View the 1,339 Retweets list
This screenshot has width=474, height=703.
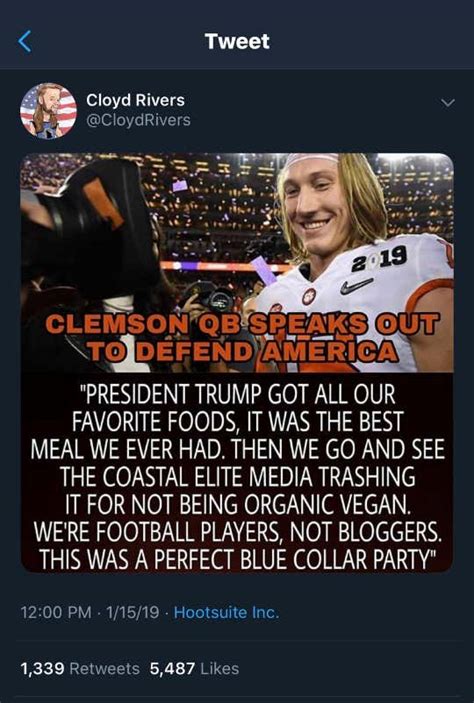pos(80,669)
